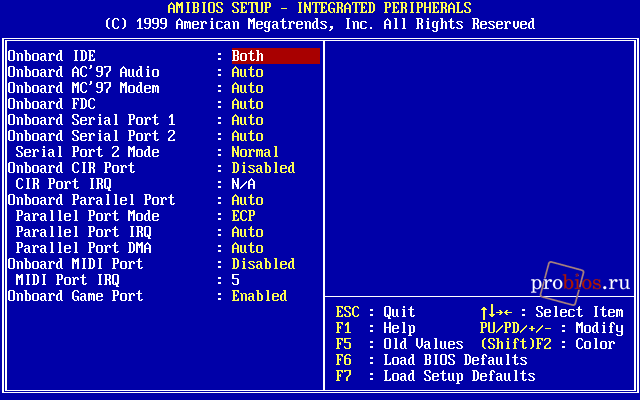Click F7 : Load Setup Defaults
640x400 pixels.
436,376
